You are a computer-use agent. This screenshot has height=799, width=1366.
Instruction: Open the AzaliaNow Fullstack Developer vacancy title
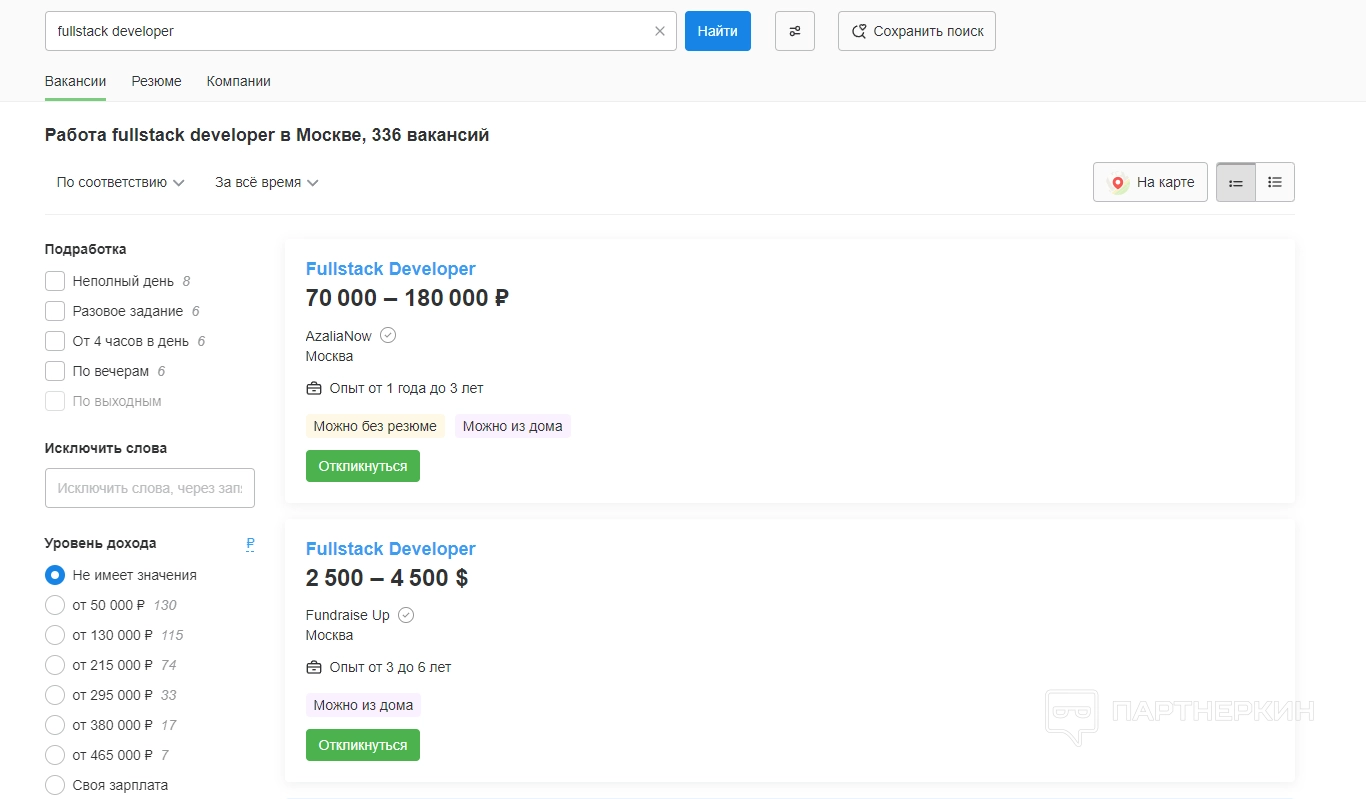click(390, 269)
